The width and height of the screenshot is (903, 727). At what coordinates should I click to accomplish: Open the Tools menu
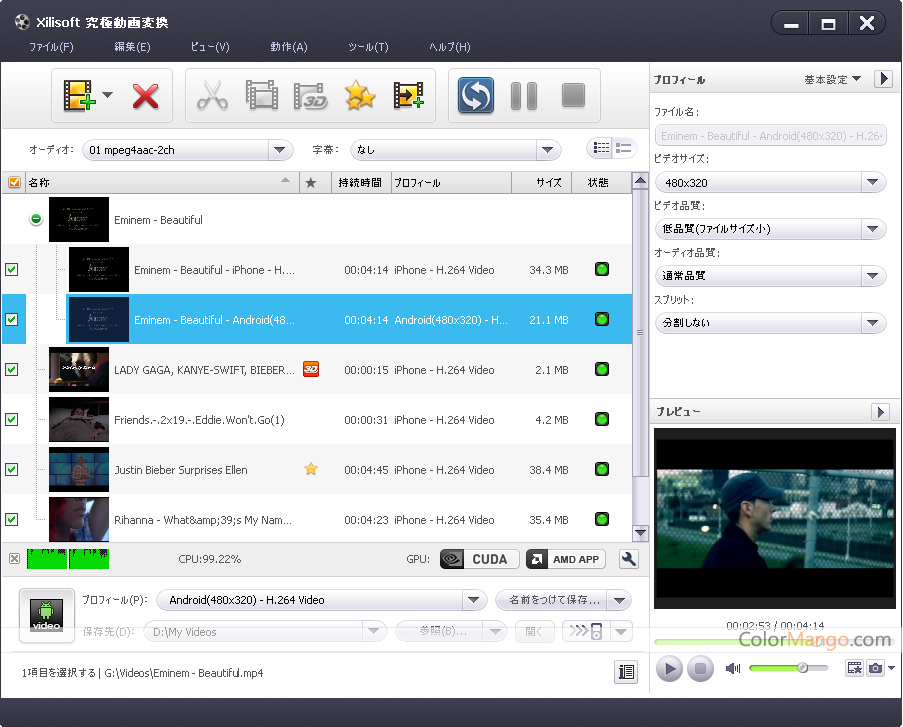coord(369,47)
